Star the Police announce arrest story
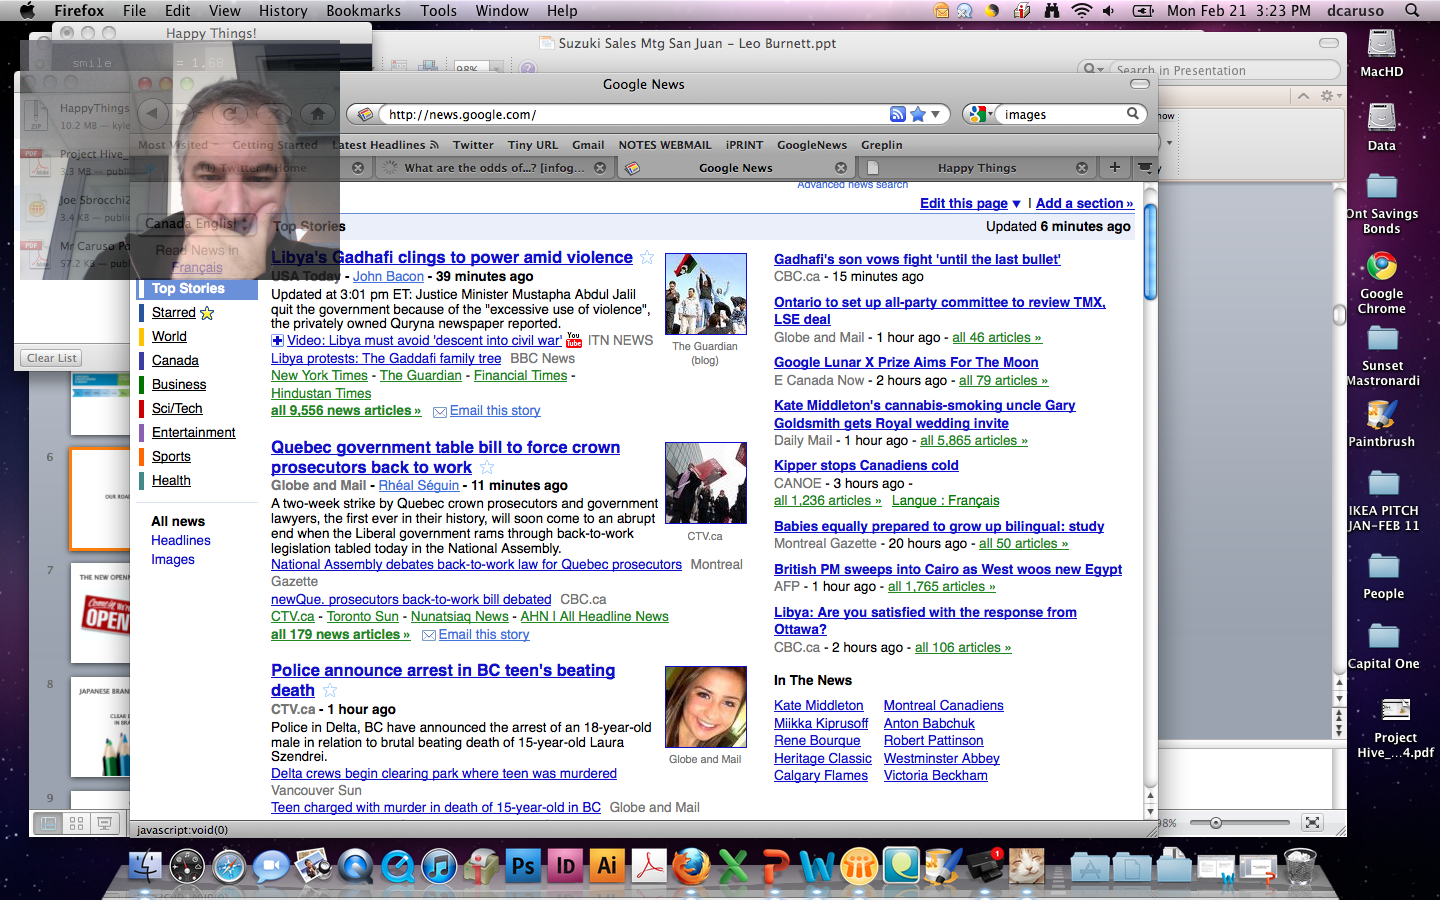Image resolution: width=1440 pixels, height=900 pixels. click(x=330, y=691)
